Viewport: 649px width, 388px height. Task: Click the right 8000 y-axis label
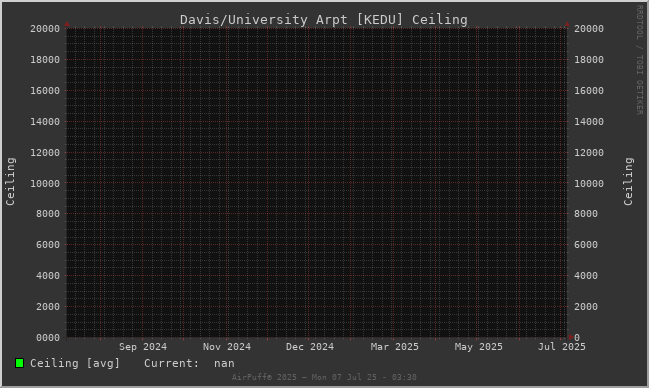pyautogui.click(x=586, y=214)
